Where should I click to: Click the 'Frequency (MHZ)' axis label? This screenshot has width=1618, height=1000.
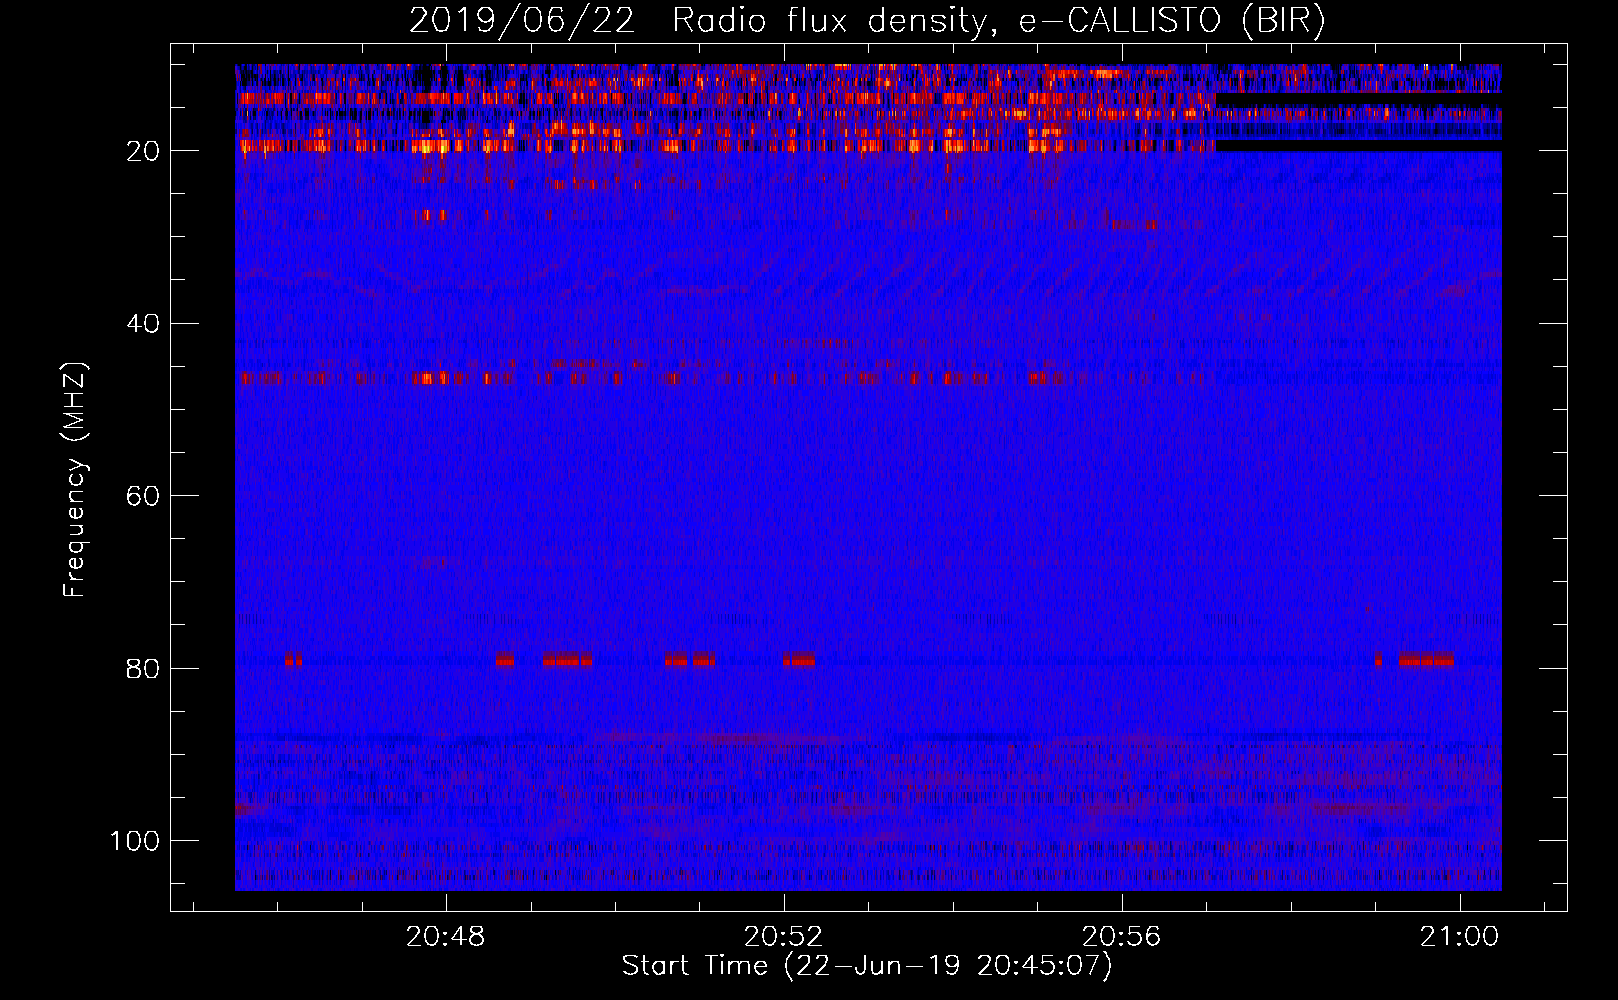76,479
